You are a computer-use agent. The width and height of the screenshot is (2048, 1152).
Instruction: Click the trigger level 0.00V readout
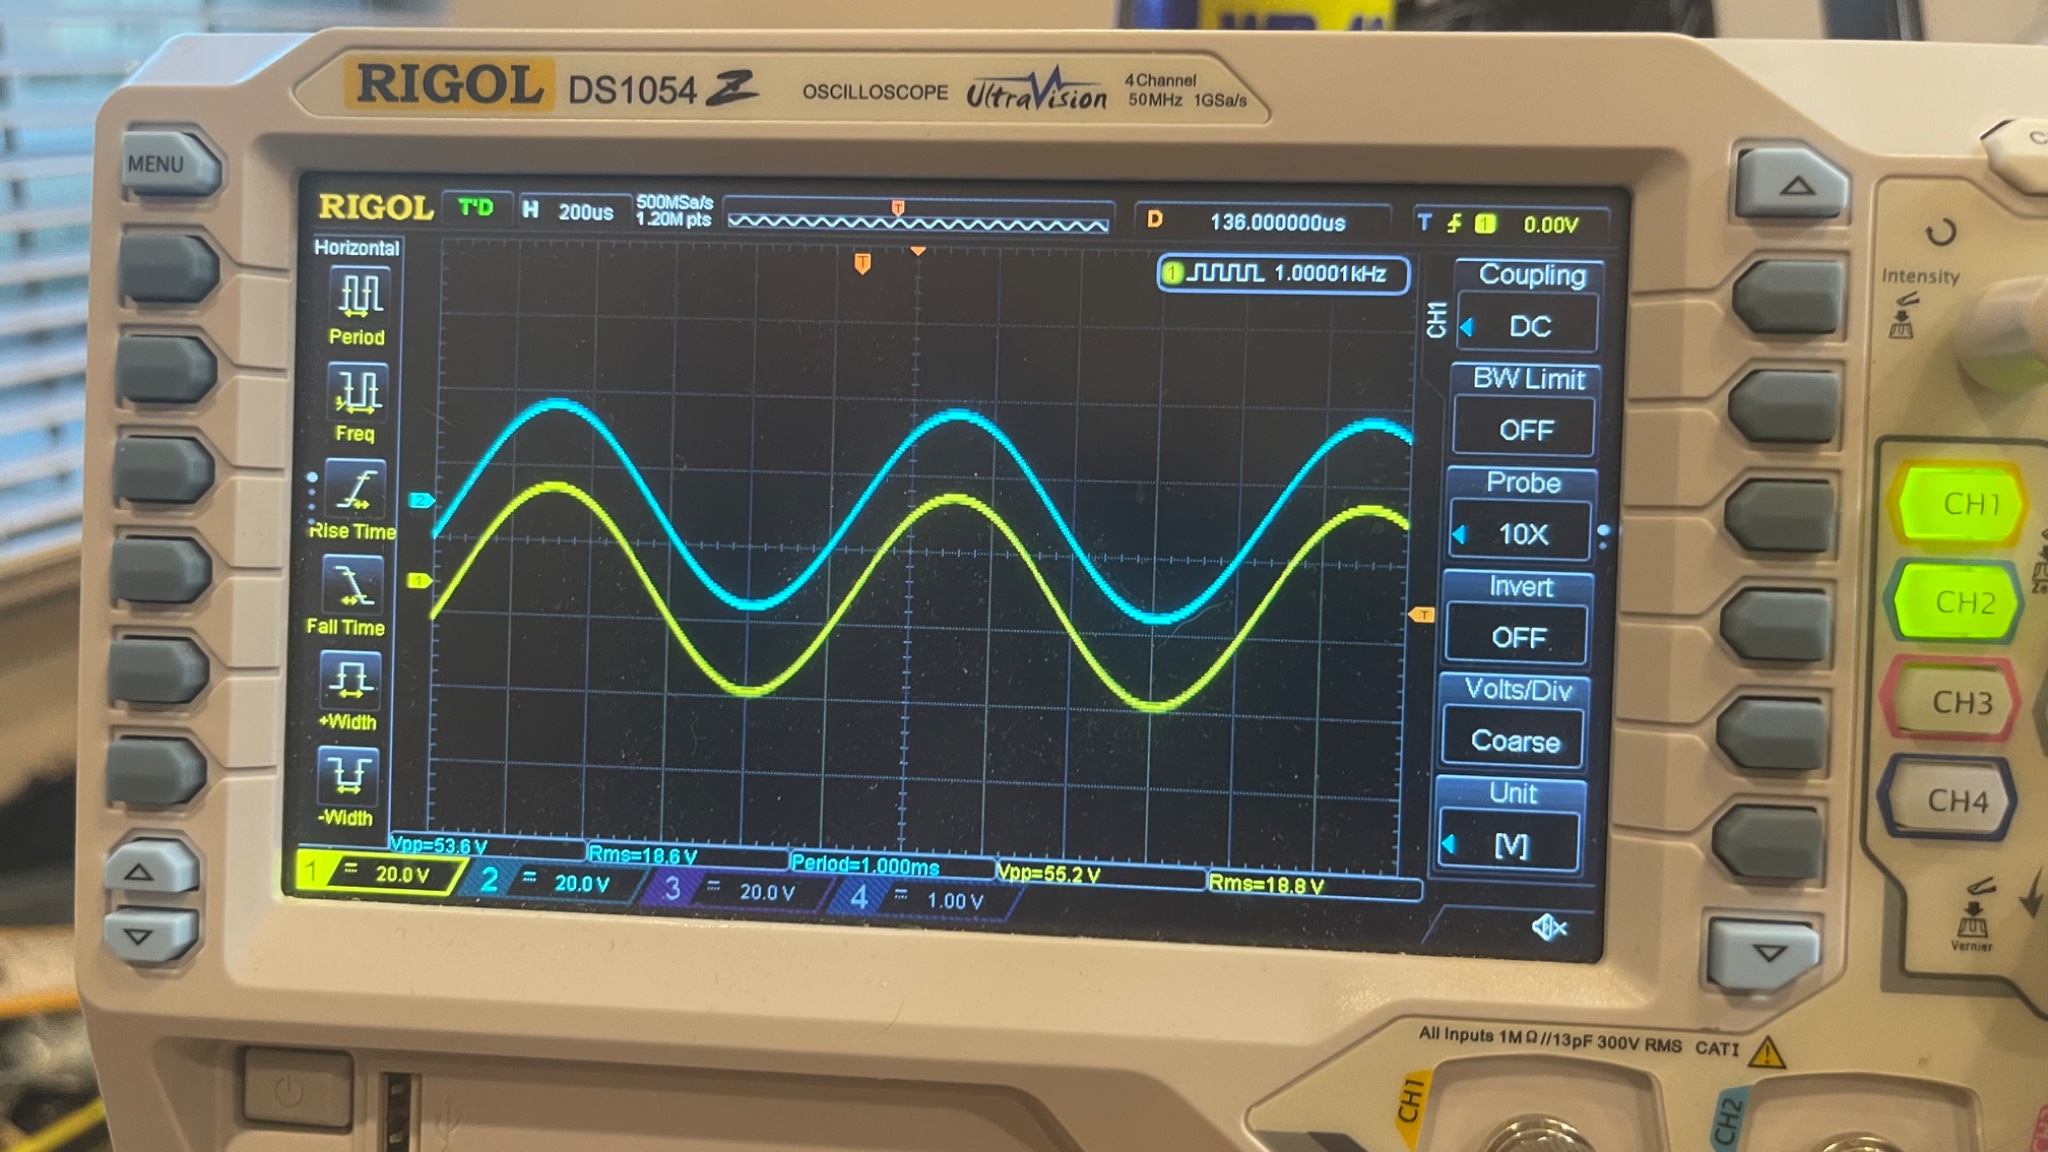(x=1550, y=225)
